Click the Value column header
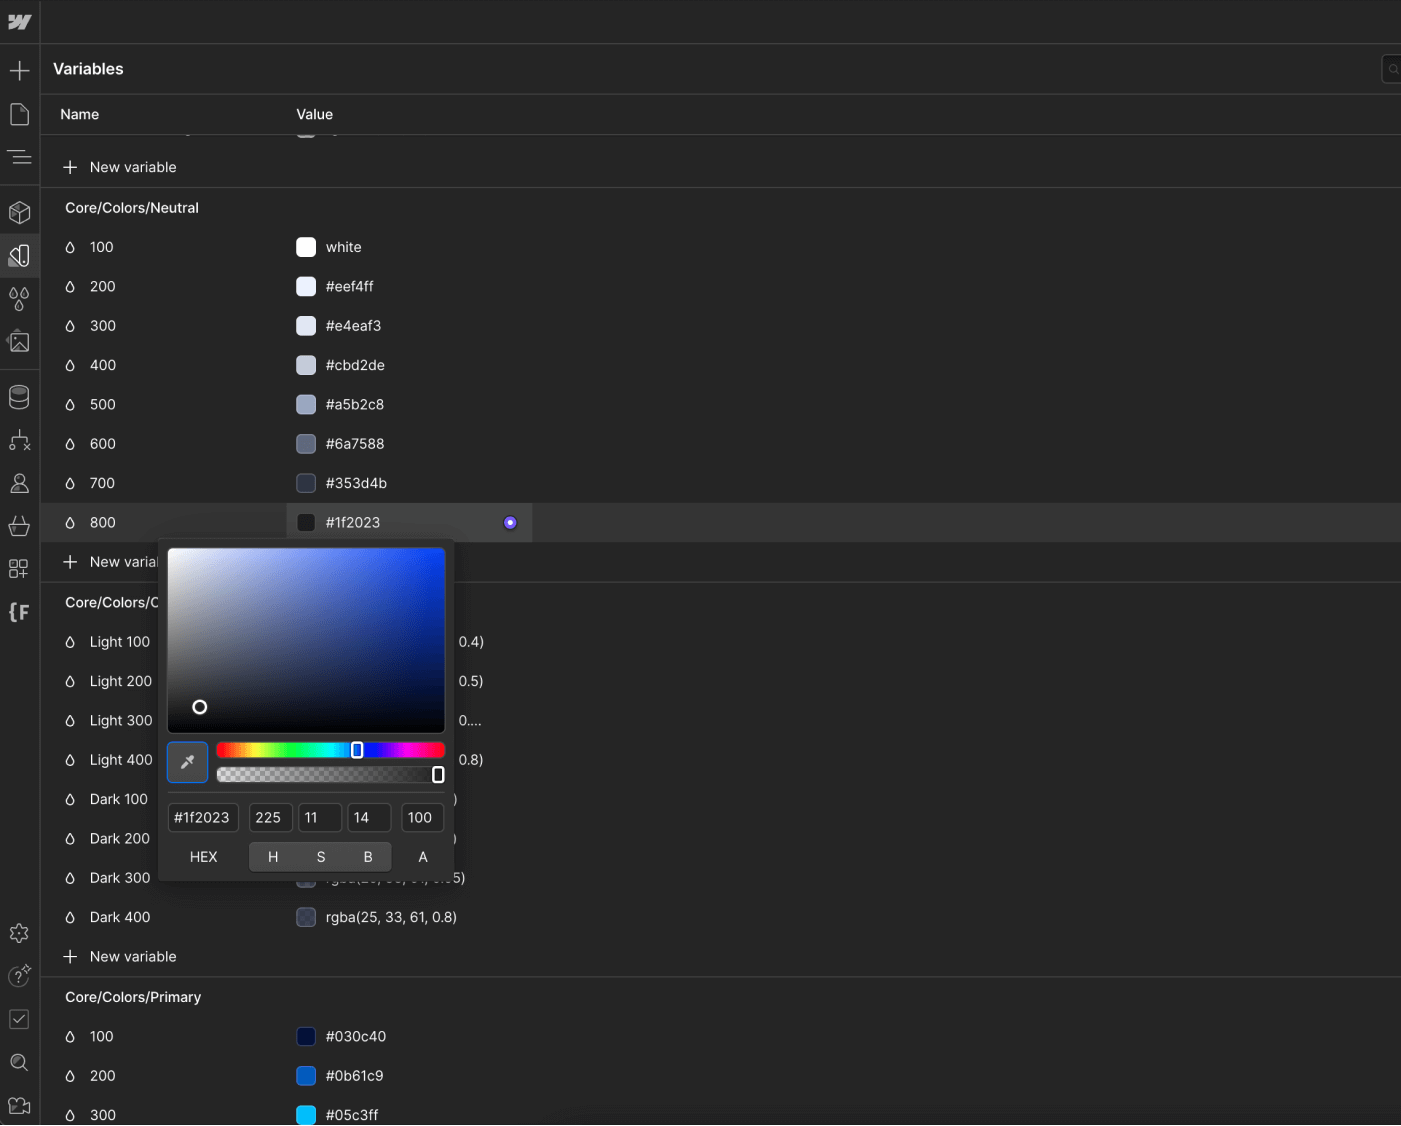This screenshot has height=1126, width=1401. [315, 114]
